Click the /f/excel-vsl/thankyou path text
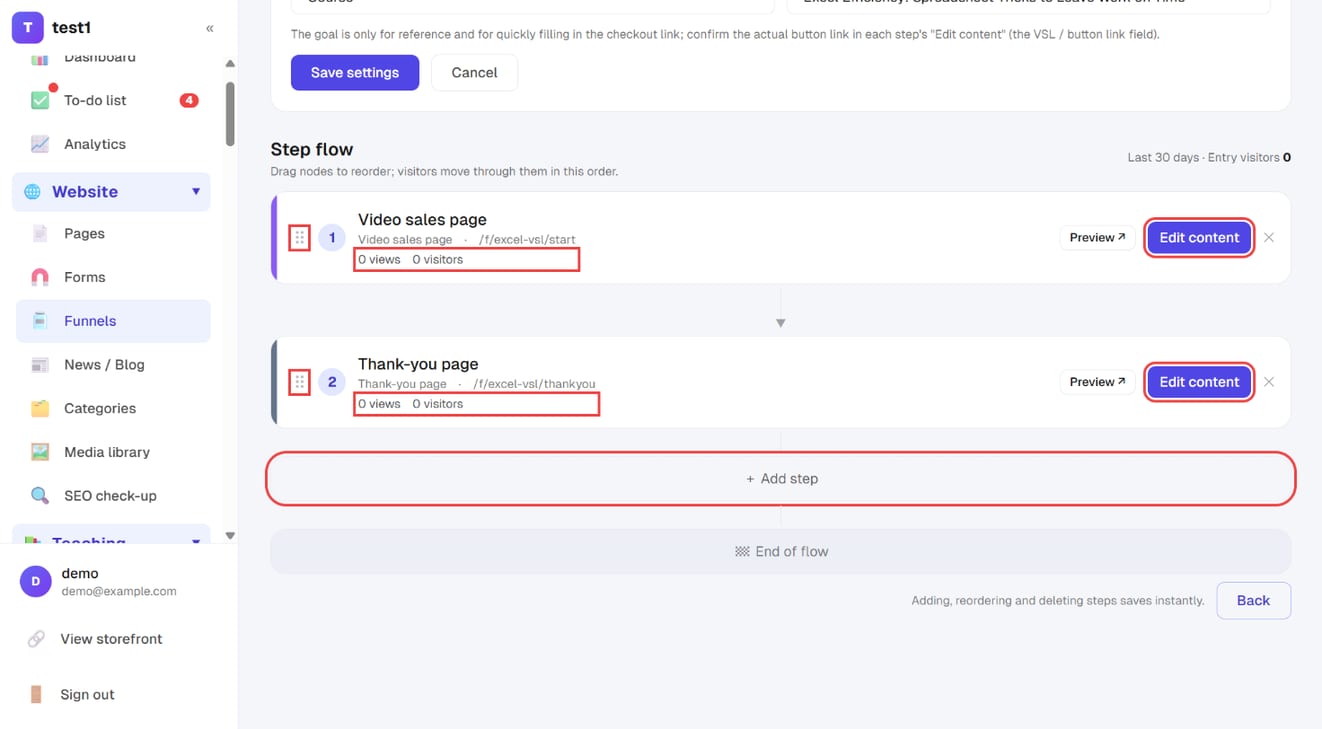 click(x=535, y=384)
